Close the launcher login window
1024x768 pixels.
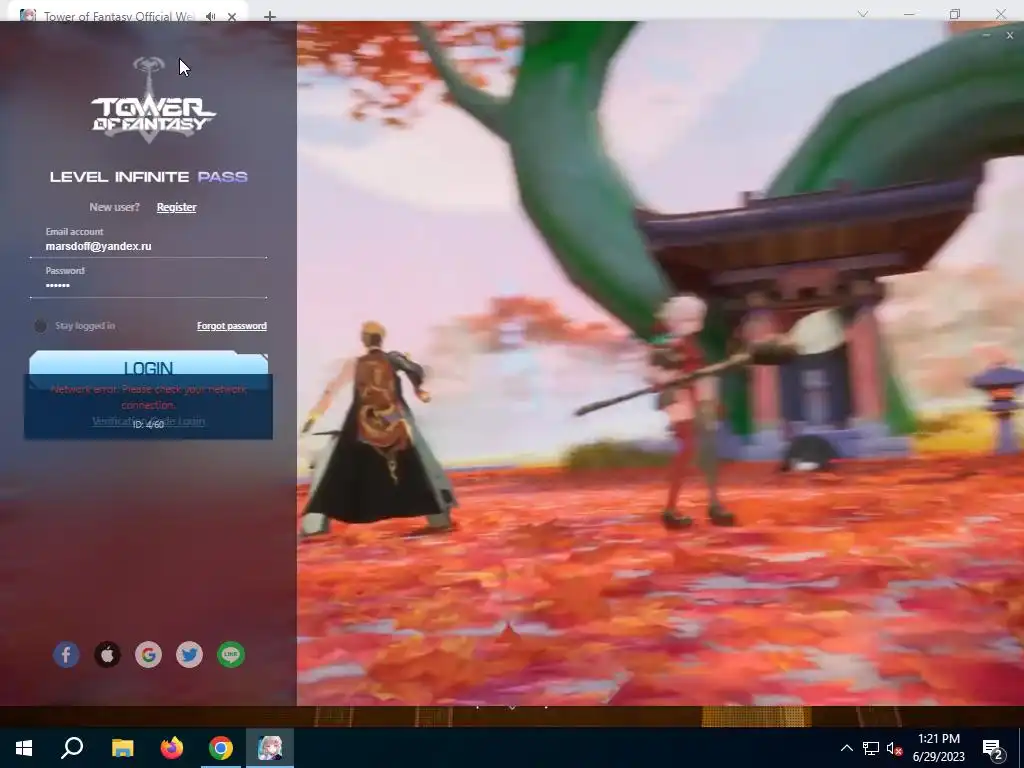pos(1010,35)
